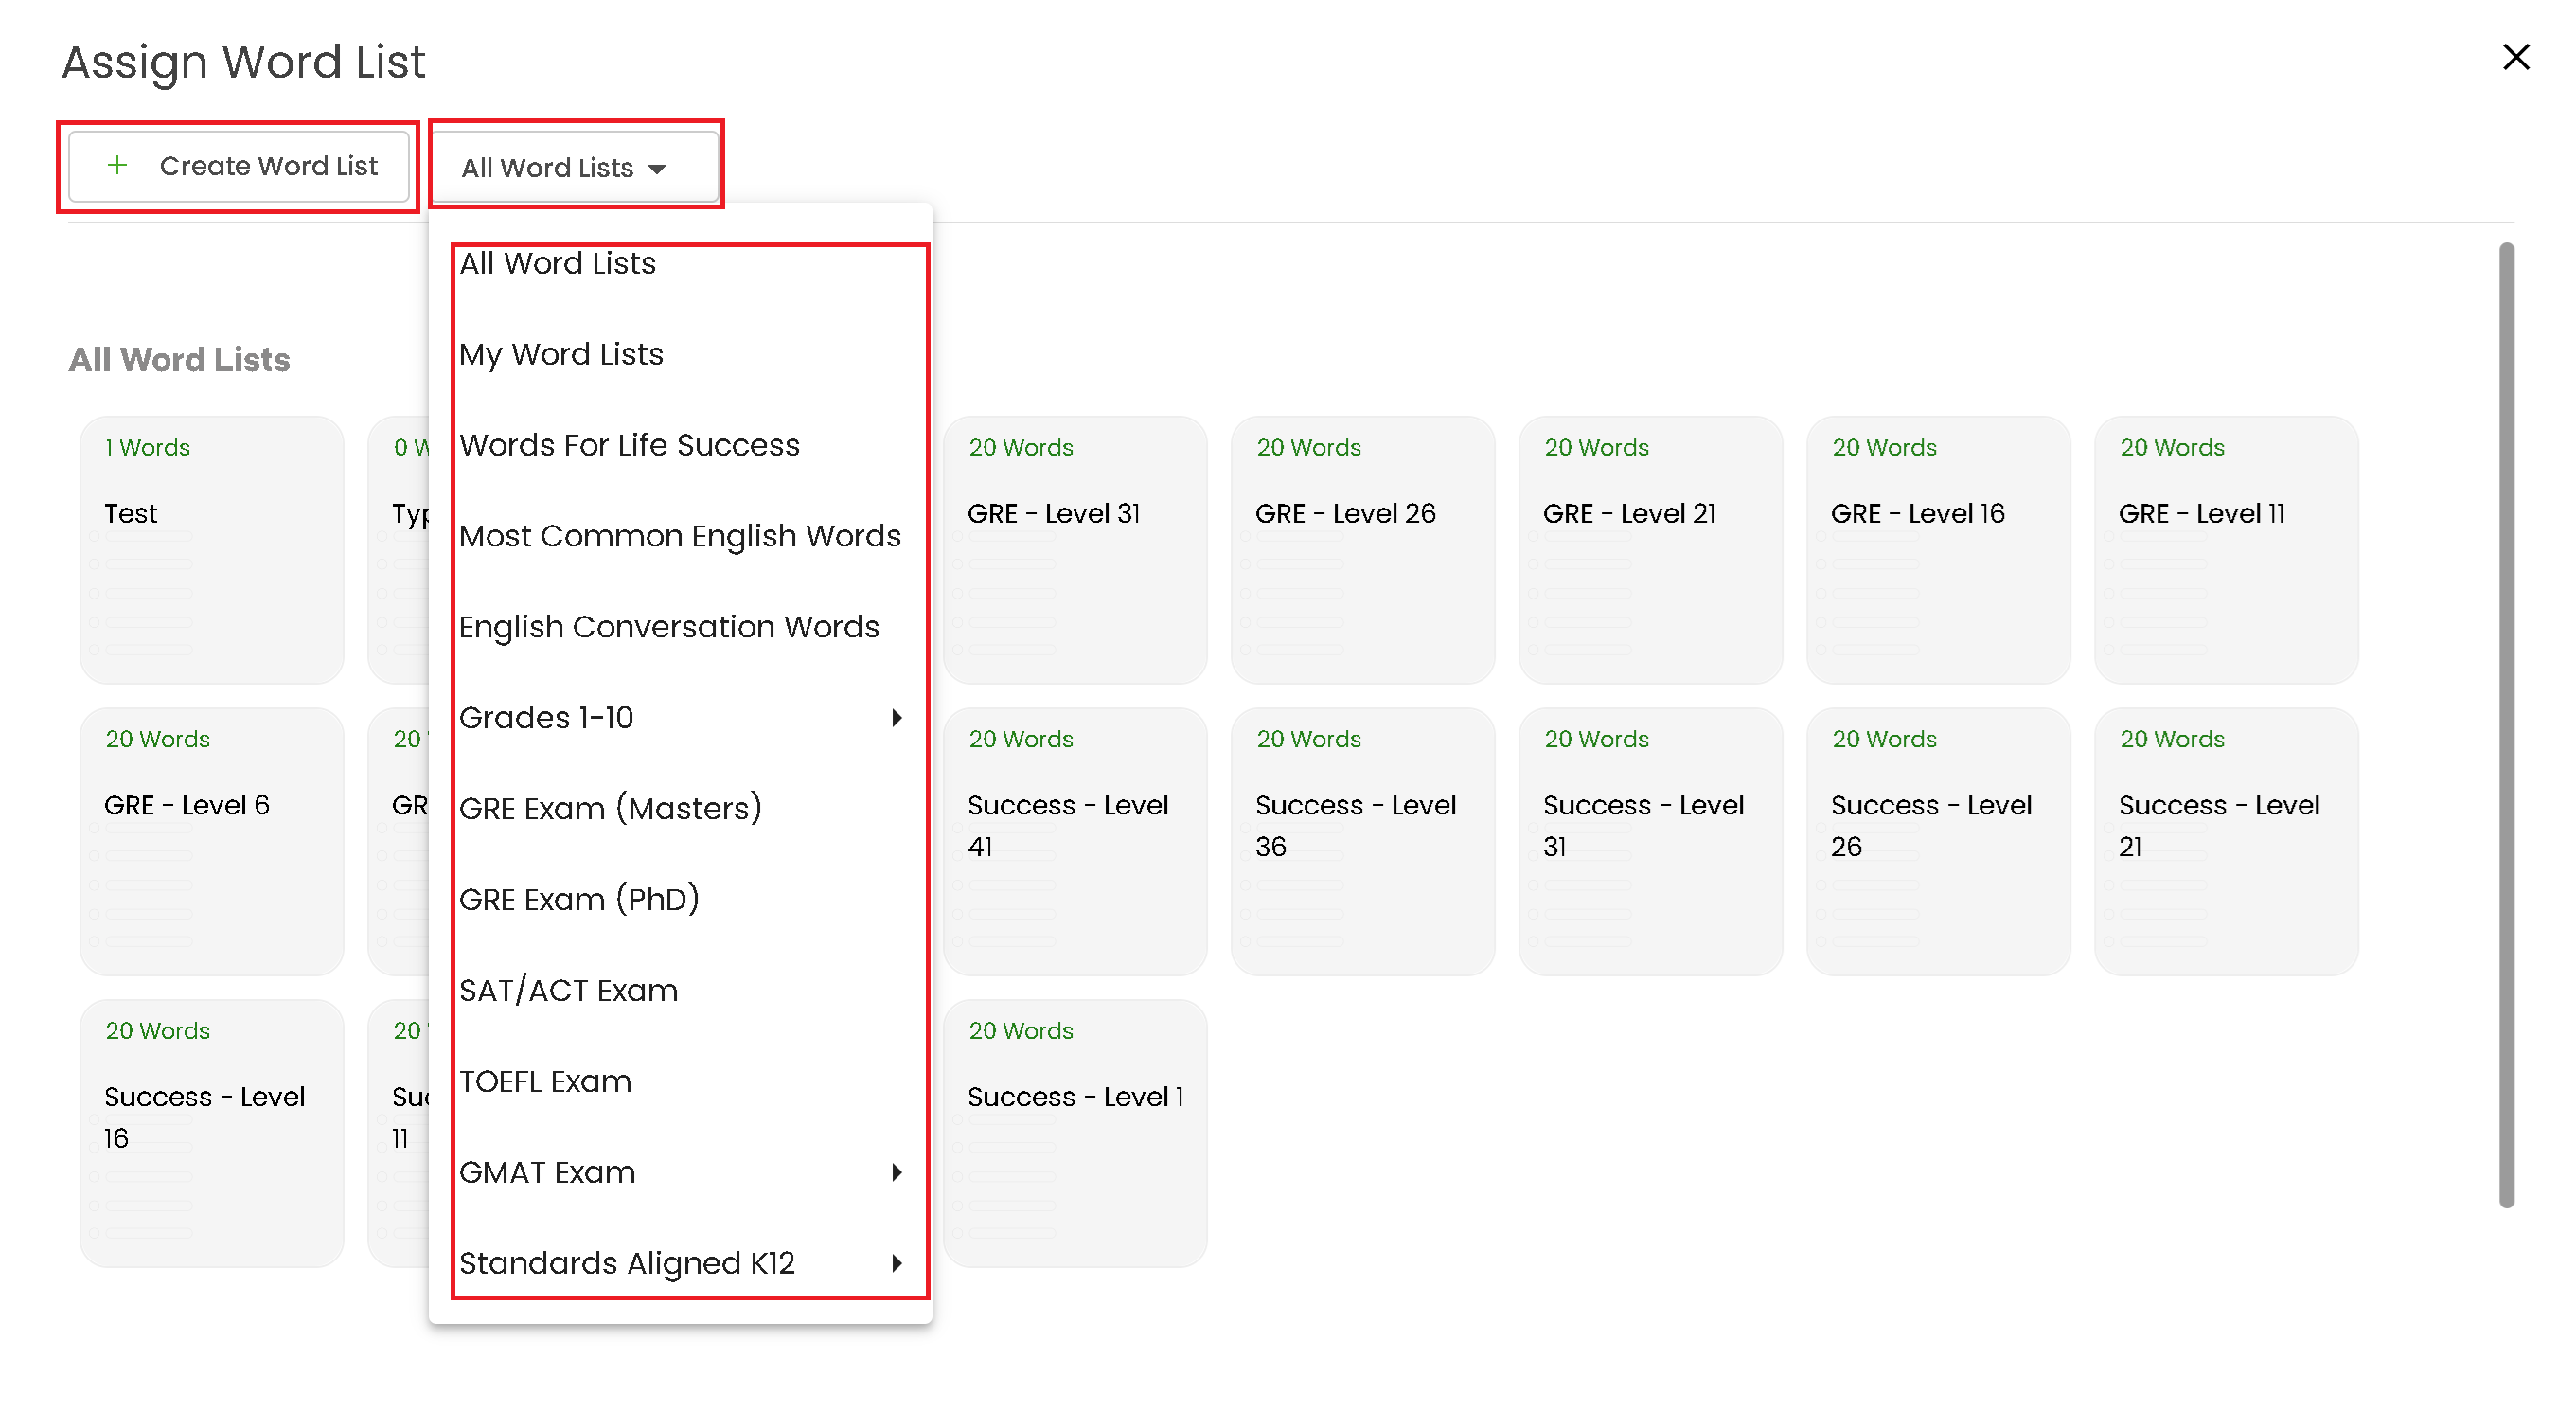The width and height of the screenshot is (2576, 1412).
Task: Click the green plus icon
Action: pyautogui.click(x=117, y=165)
